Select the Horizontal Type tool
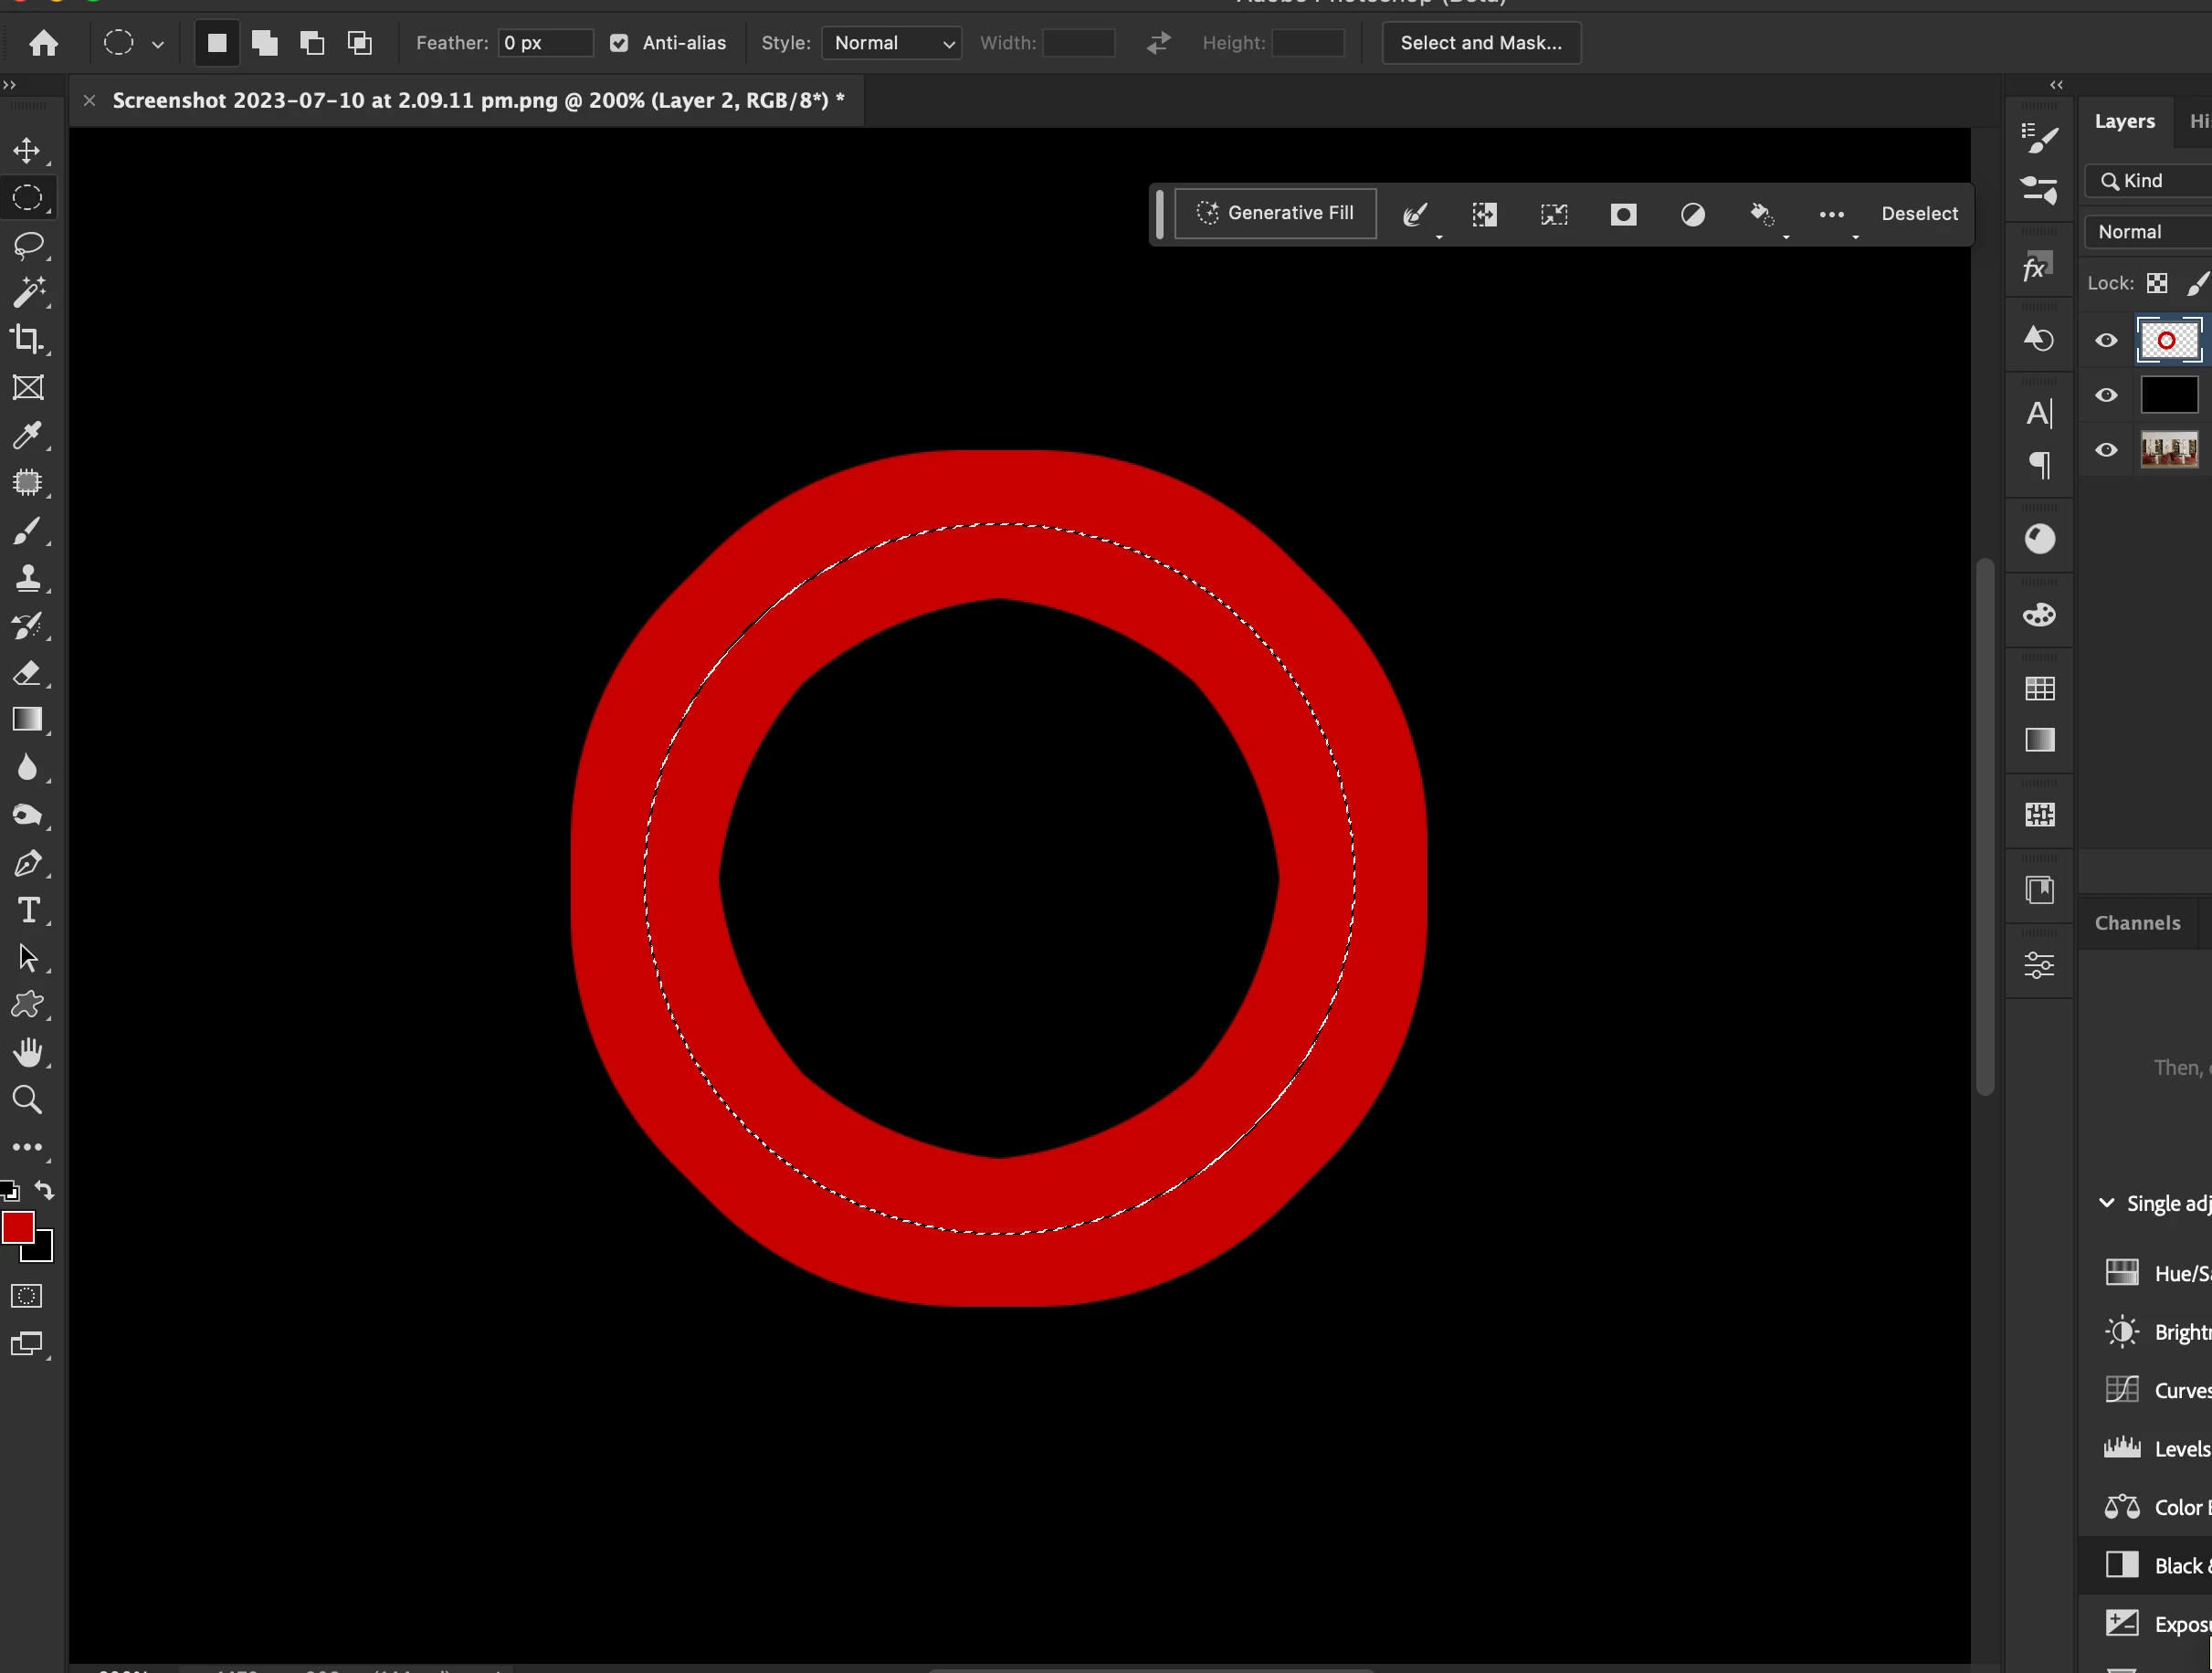Viewport: 2212px width, 1673px height. (27, 911)
